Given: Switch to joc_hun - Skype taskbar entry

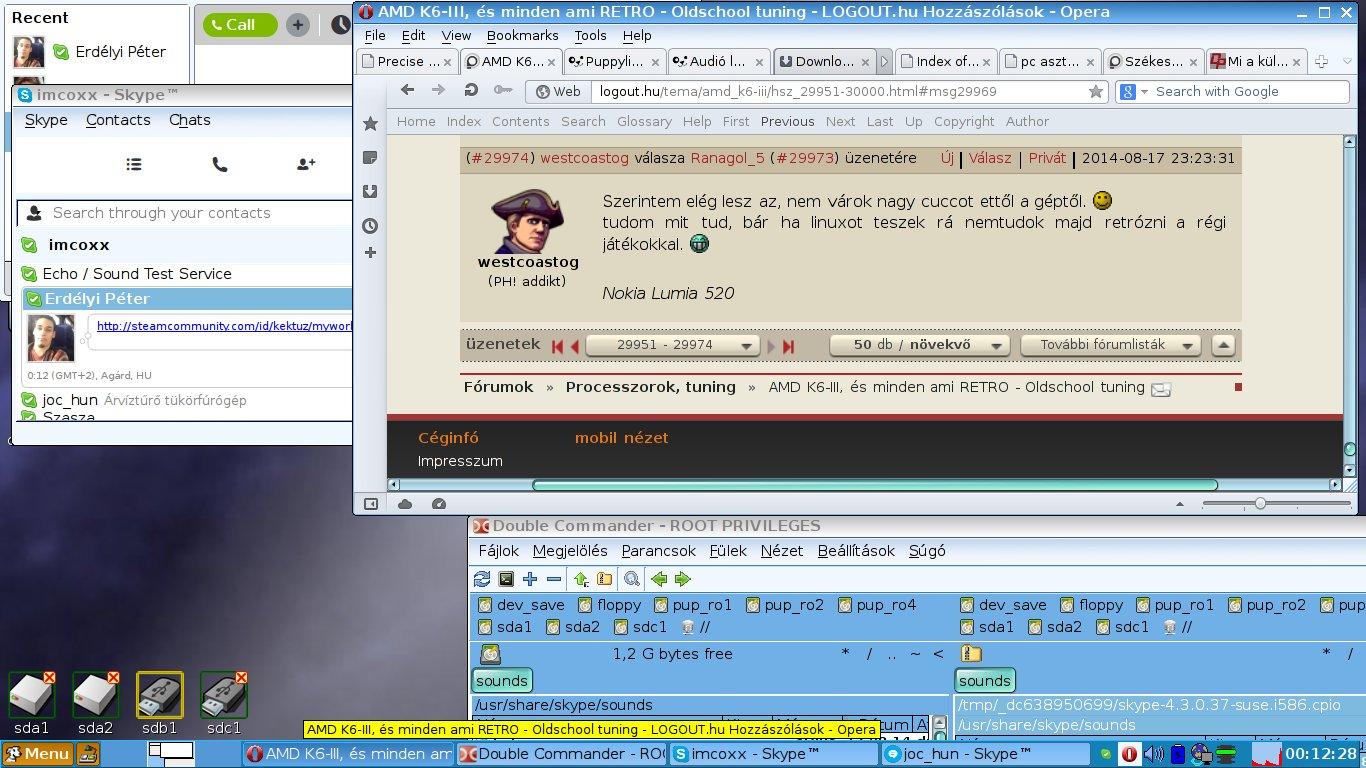Looking at the screenshot, I should [x=985, y=754].
